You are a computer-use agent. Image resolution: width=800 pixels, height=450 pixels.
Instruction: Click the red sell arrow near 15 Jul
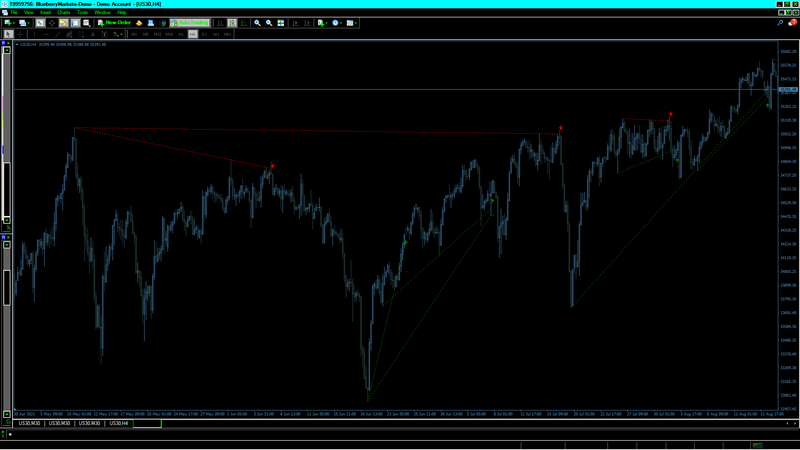pos(561,128)
